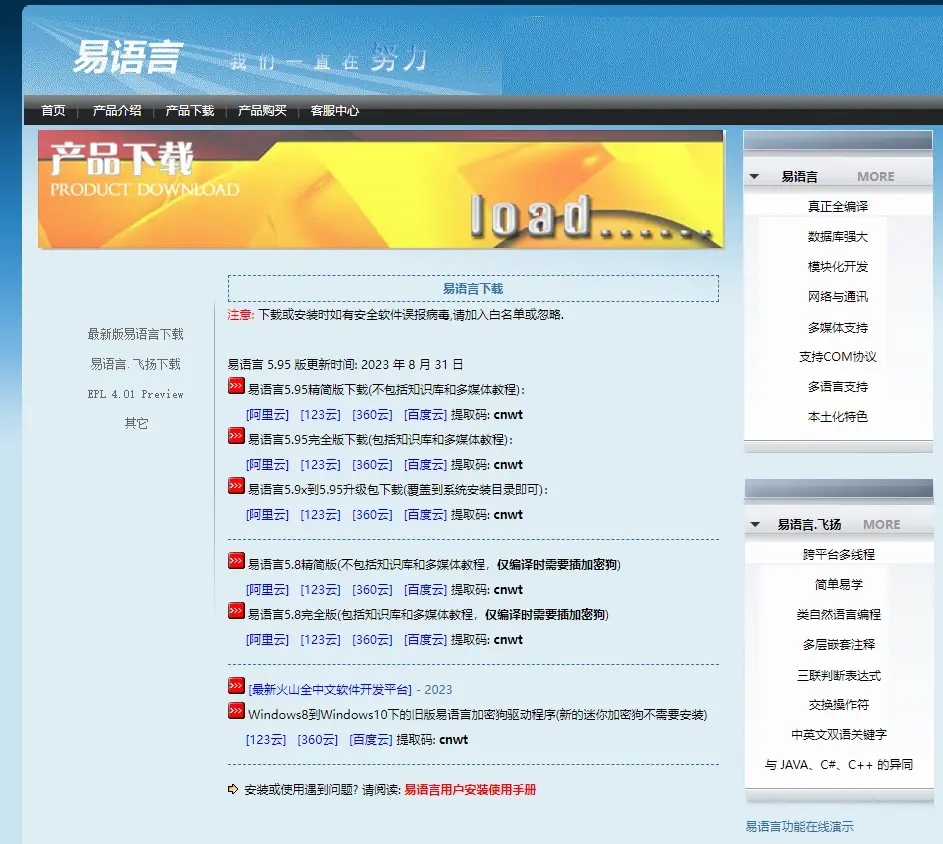Click 123云 link for 加密狗驱动程序
This screenshot has width=943, height=844.
[x=266, y=739]
